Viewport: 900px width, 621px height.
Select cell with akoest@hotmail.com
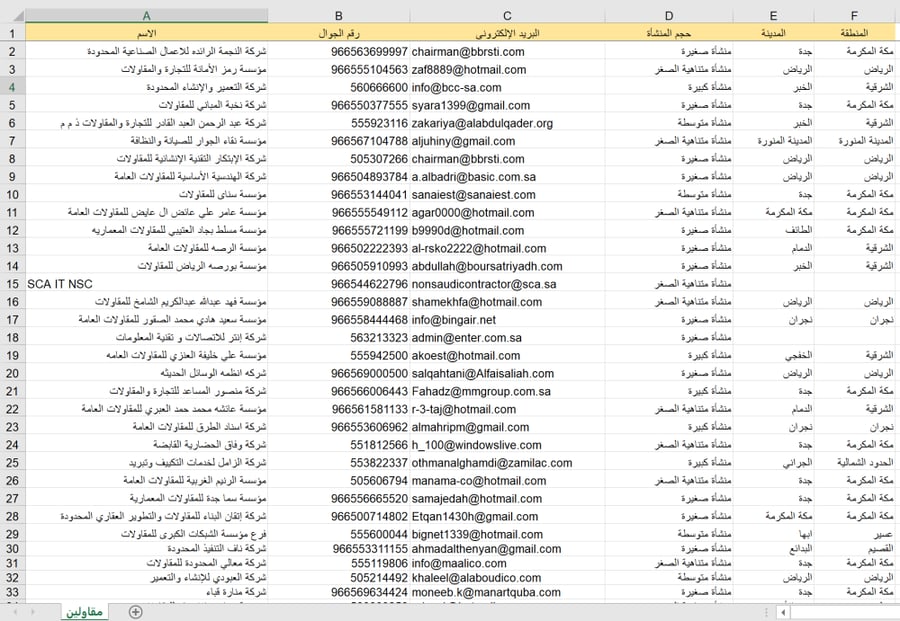[x=507, y=355]
